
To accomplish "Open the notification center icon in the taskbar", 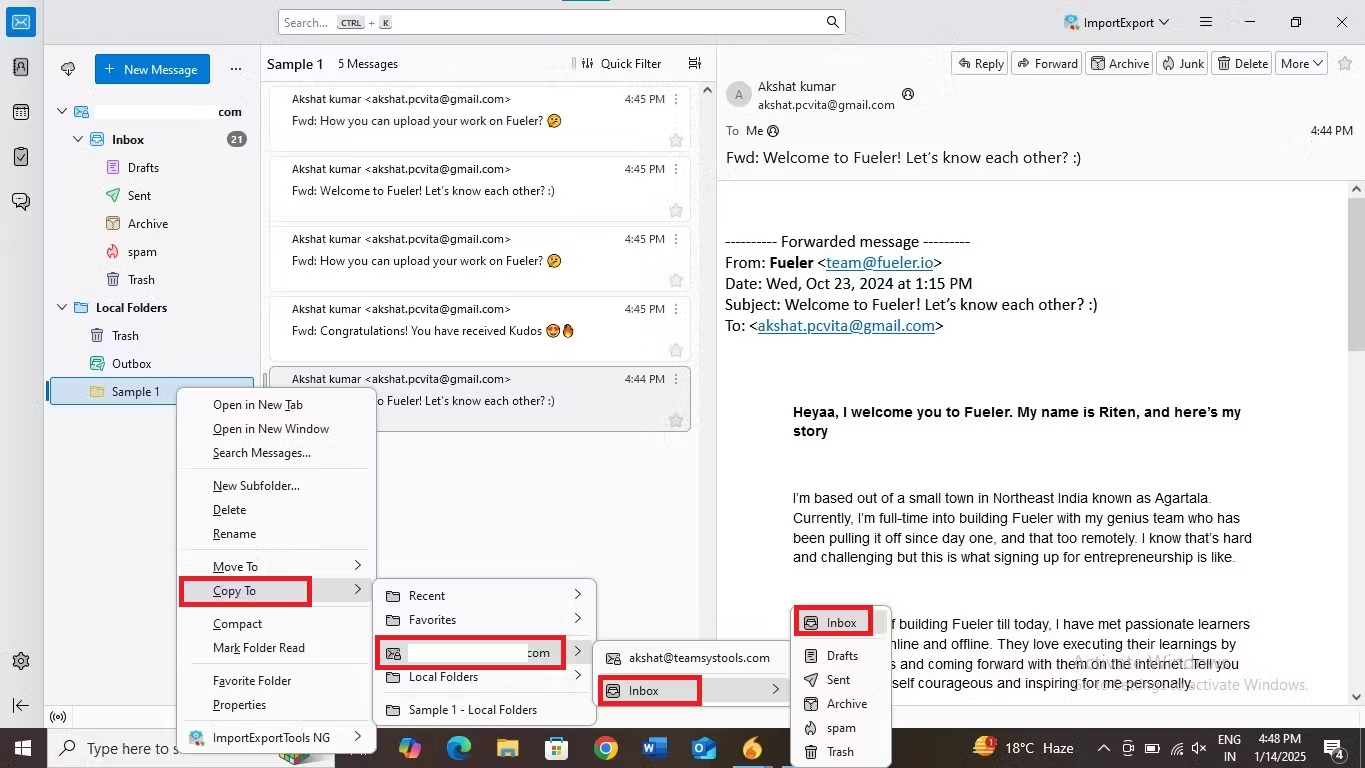I will (1334, 748).
